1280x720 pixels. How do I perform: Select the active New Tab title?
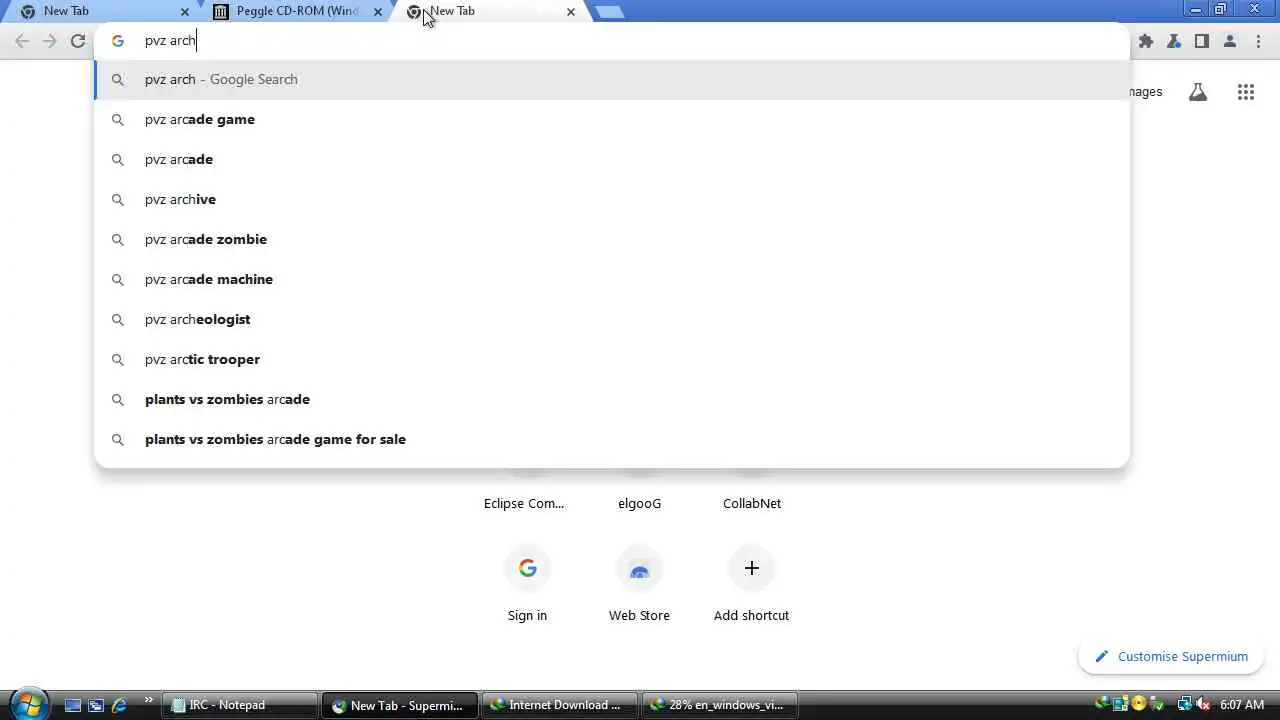point(452,11)
